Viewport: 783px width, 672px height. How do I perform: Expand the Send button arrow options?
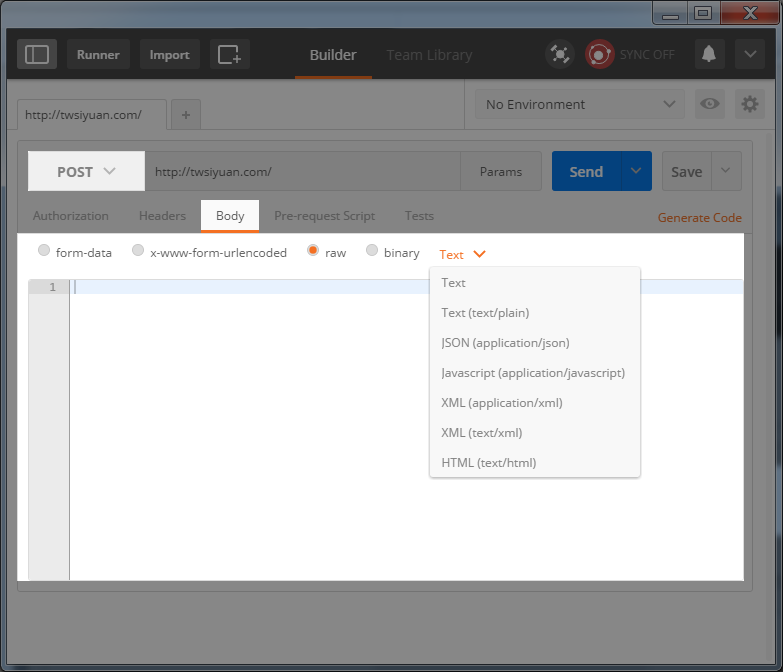click(636, 171)
